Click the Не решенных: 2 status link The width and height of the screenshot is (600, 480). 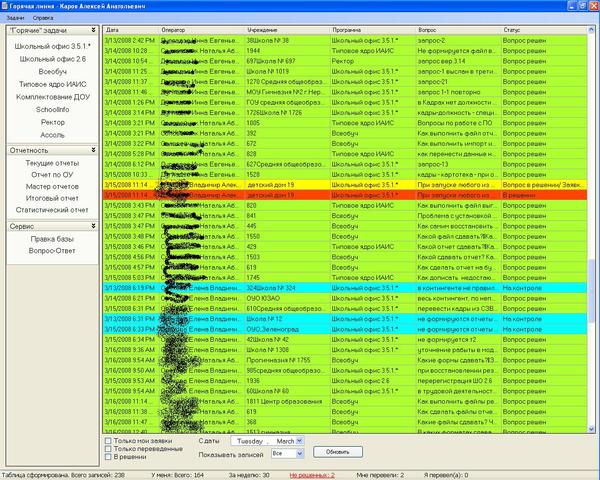pyautogui.click(x=312, y=474)
